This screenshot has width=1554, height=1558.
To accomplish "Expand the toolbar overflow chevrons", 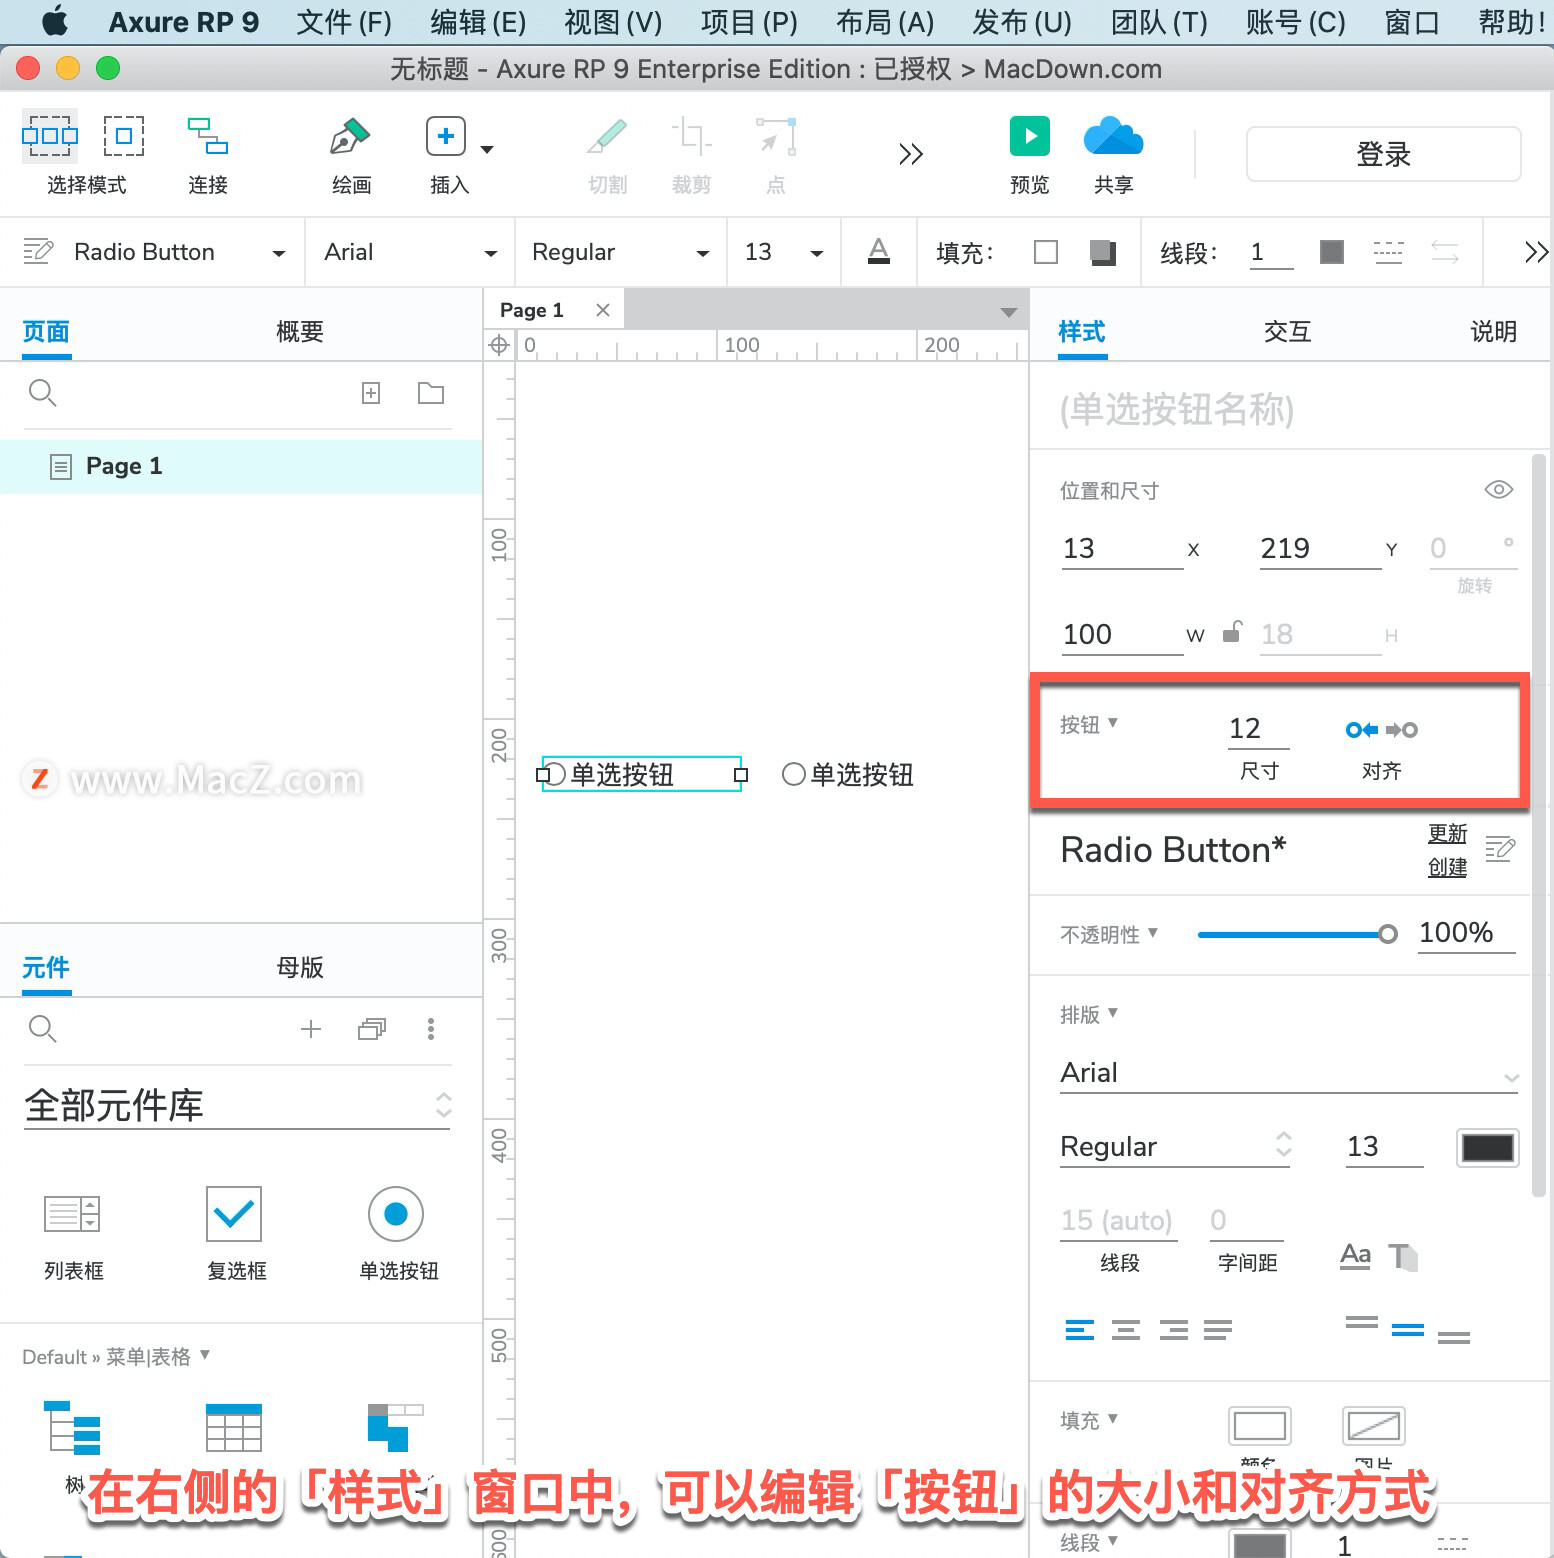I will [910, 154].
